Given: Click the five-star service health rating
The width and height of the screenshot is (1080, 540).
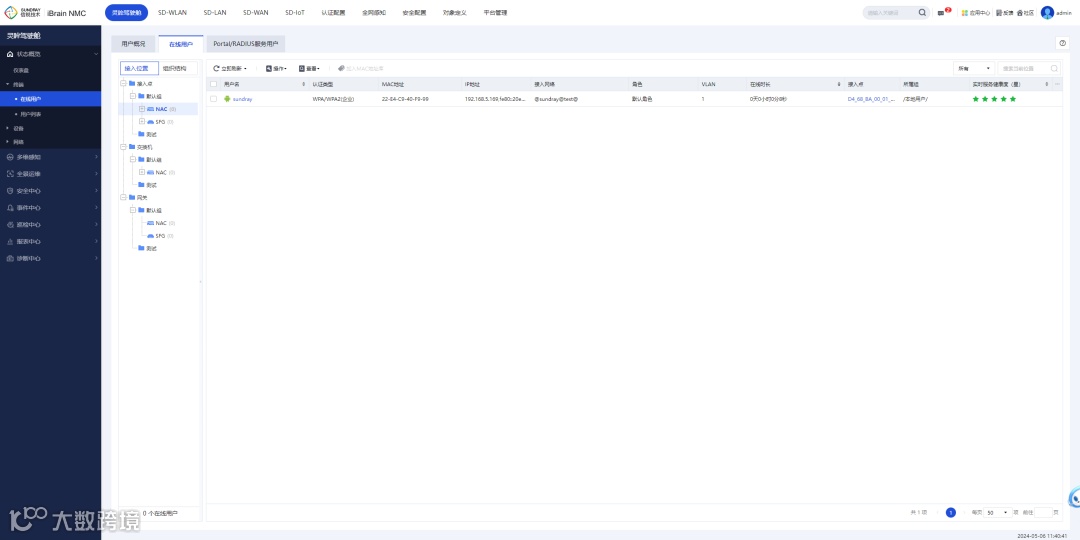Looking at the screenshot, I should (x=994, y=99).
